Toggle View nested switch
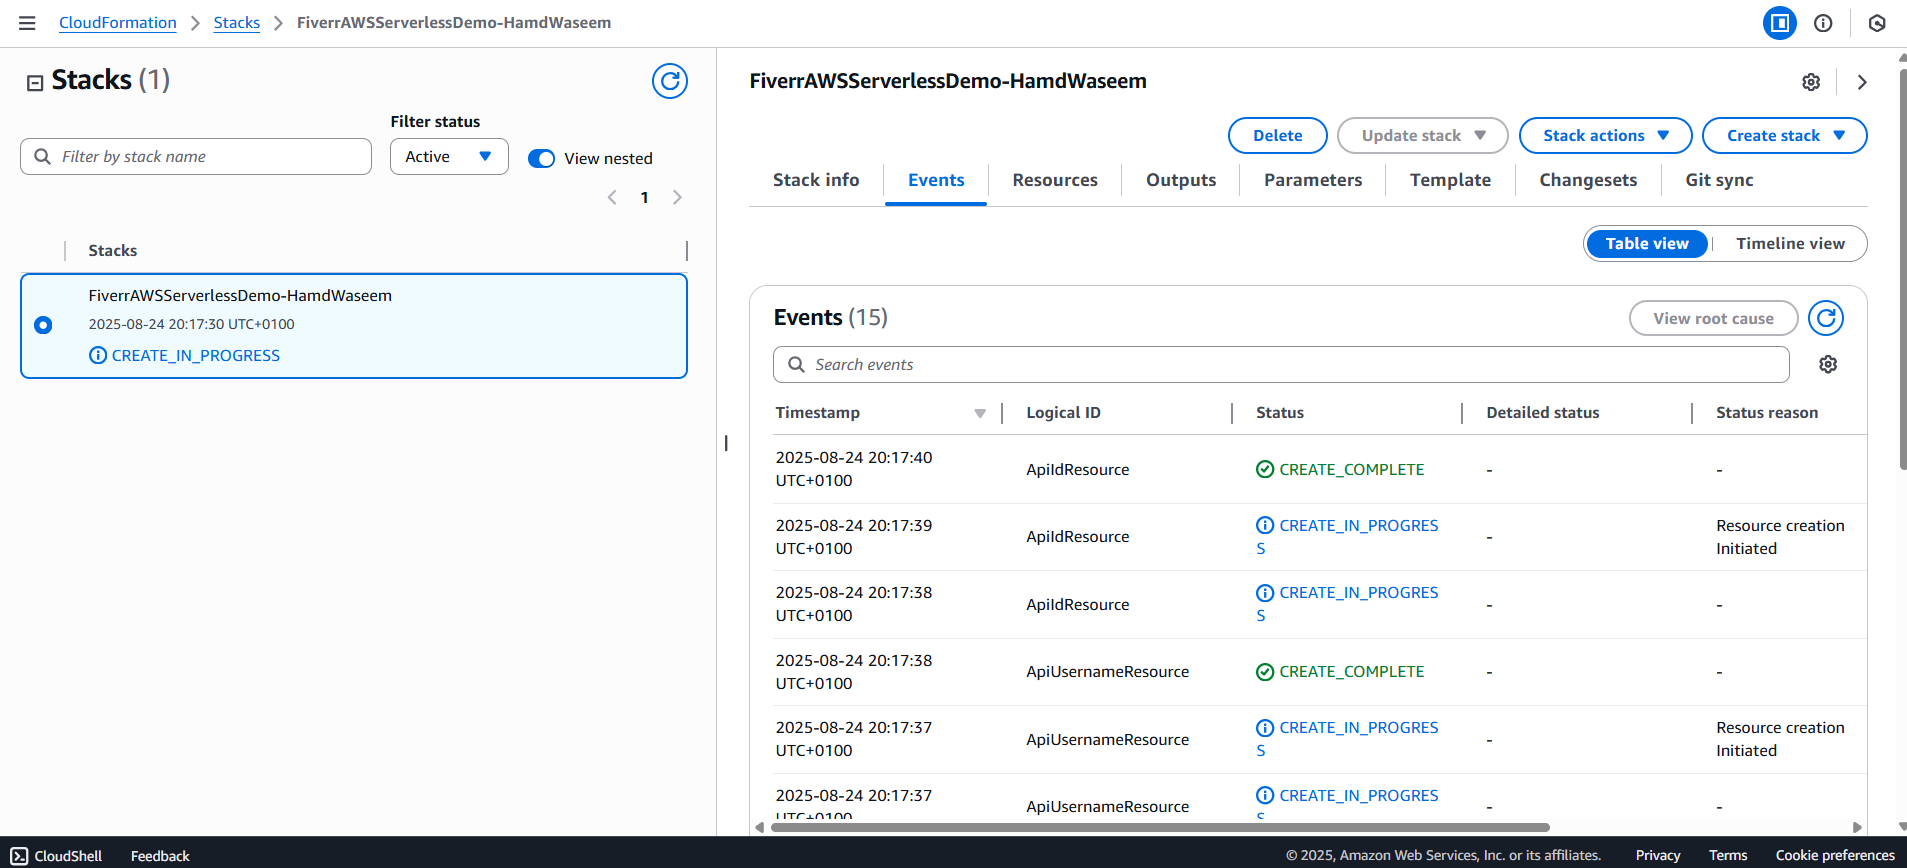Screen dimensions: 1907x868 coord(541,158)
